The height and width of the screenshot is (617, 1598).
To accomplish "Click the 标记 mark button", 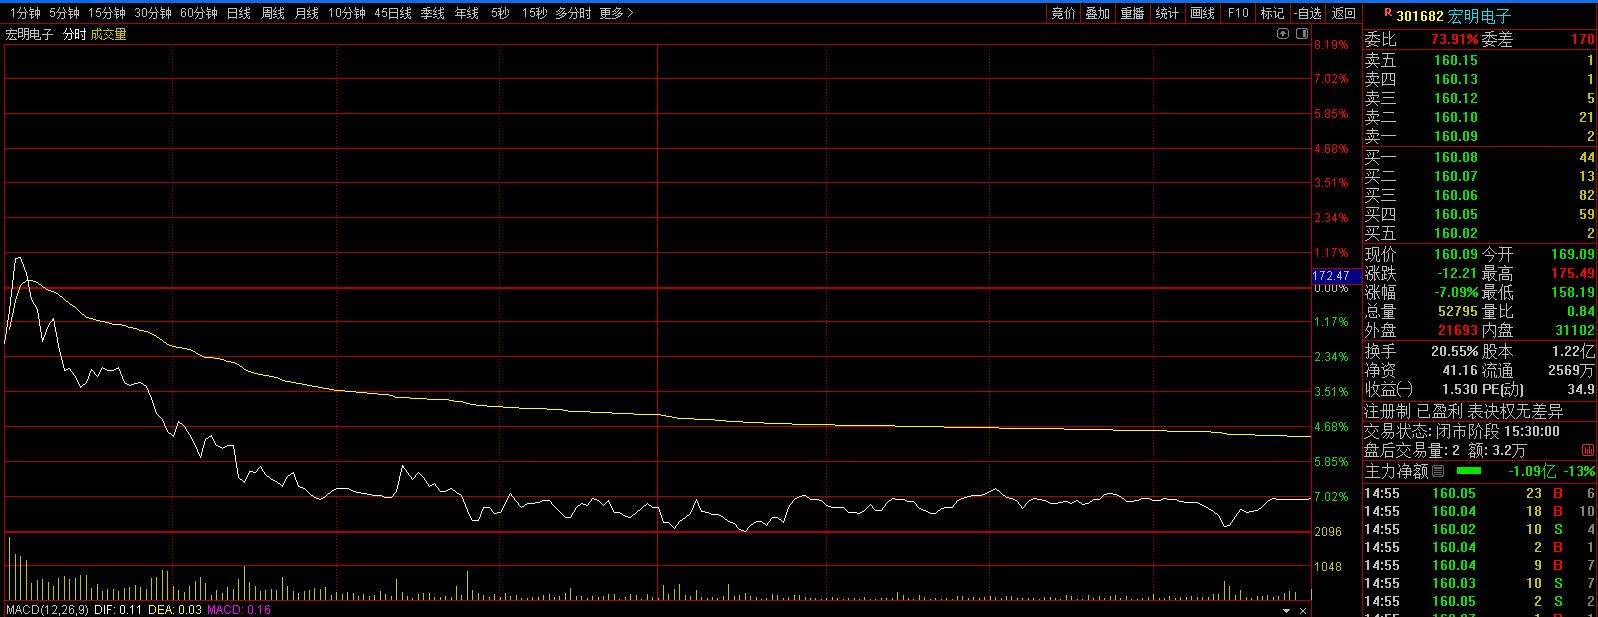I will (x=1272, y=13).
